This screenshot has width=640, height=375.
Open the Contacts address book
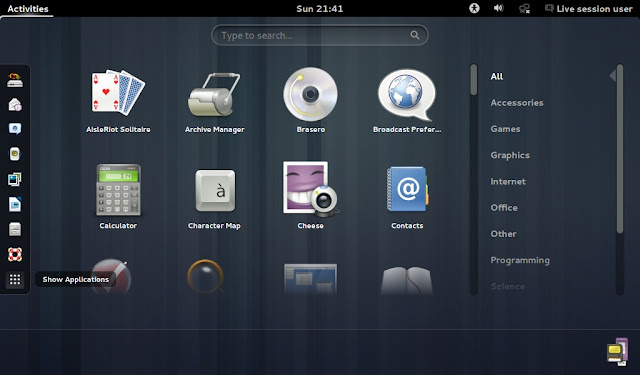click(407, 189)
